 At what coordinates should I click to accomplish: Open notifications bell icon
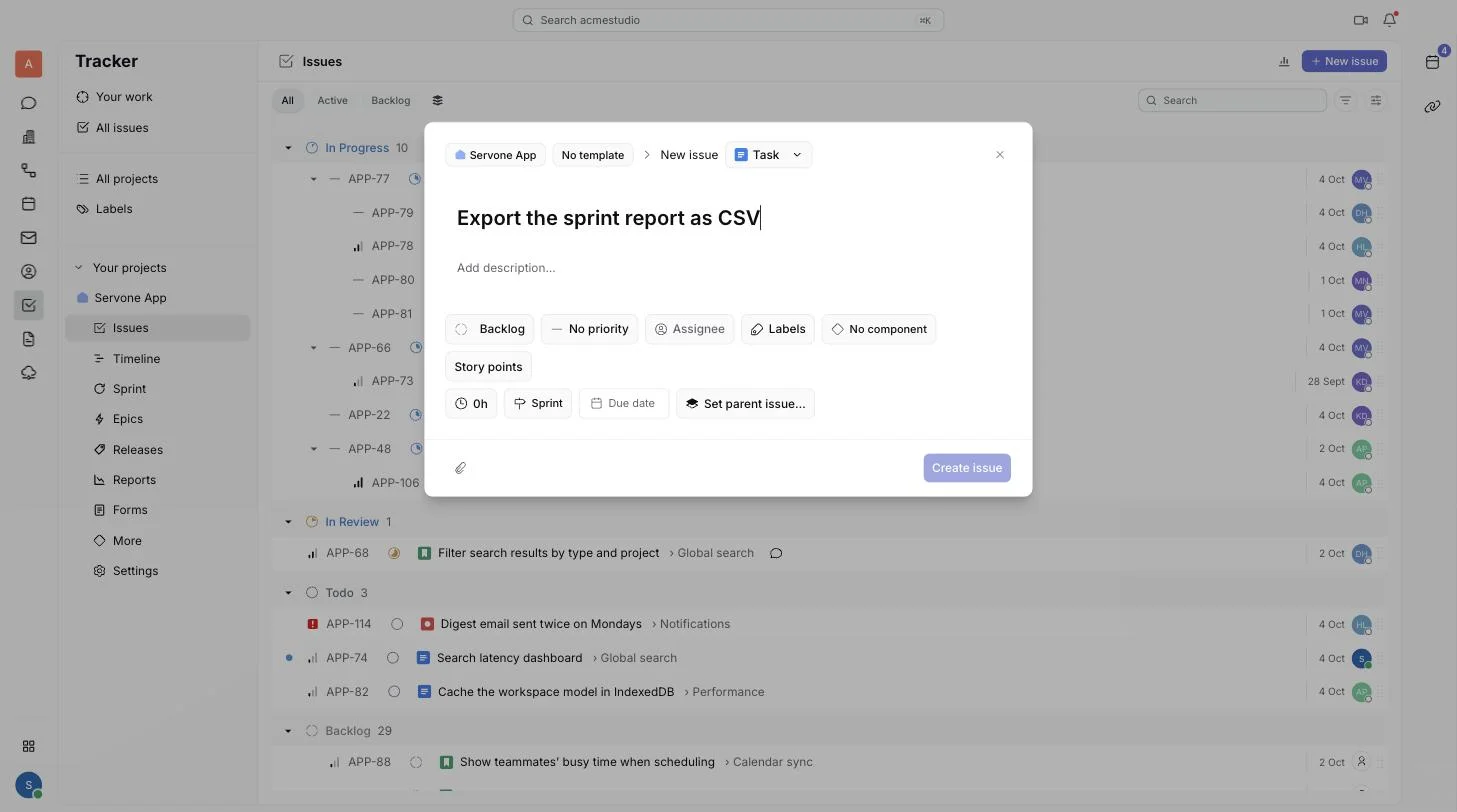(x=1390, y=20)
